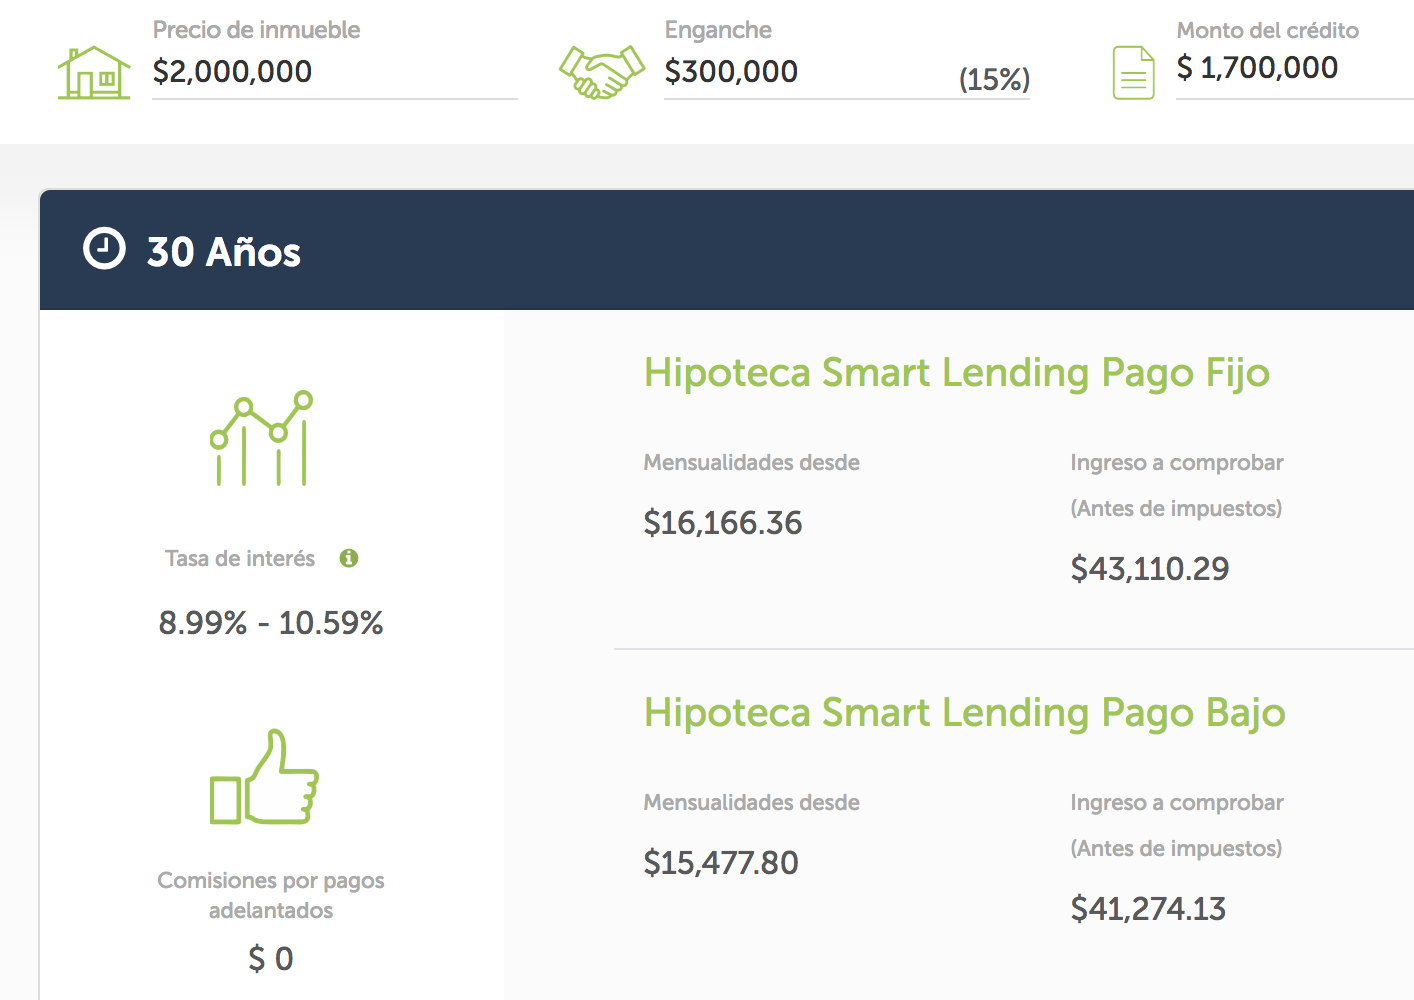
Task: Open Hipoteca Smart Lending Pago Bajo
Action: point(965,712)
